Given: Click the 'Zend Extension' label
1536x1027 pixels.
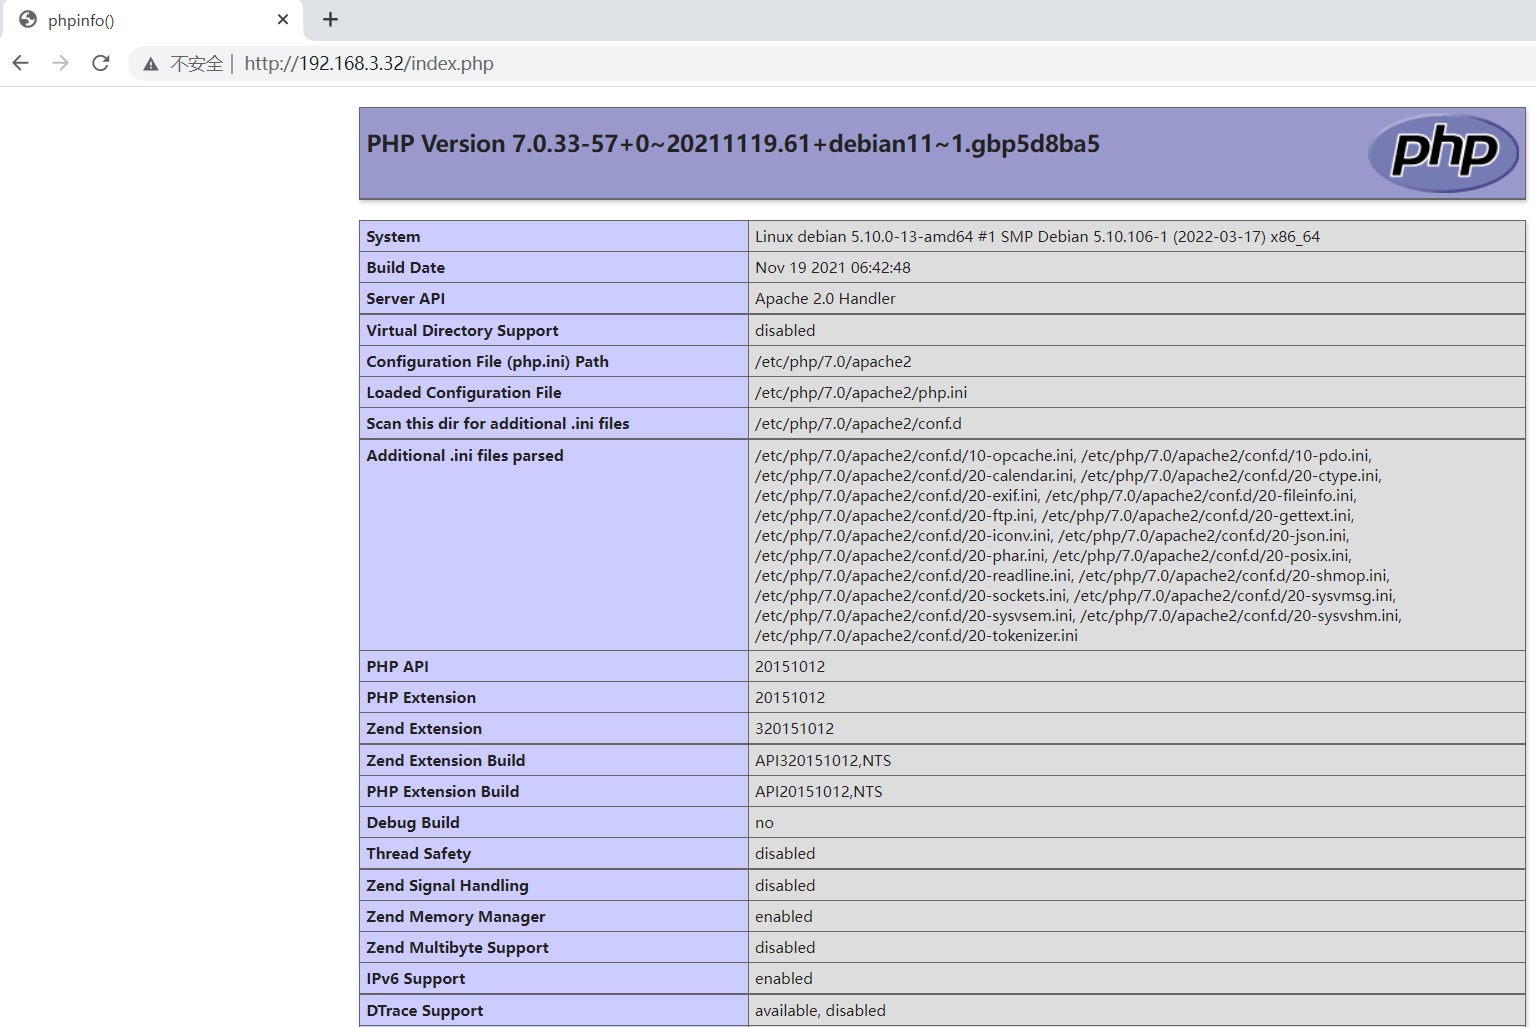Looking at the screenshot, I should [x=424, y=729].
